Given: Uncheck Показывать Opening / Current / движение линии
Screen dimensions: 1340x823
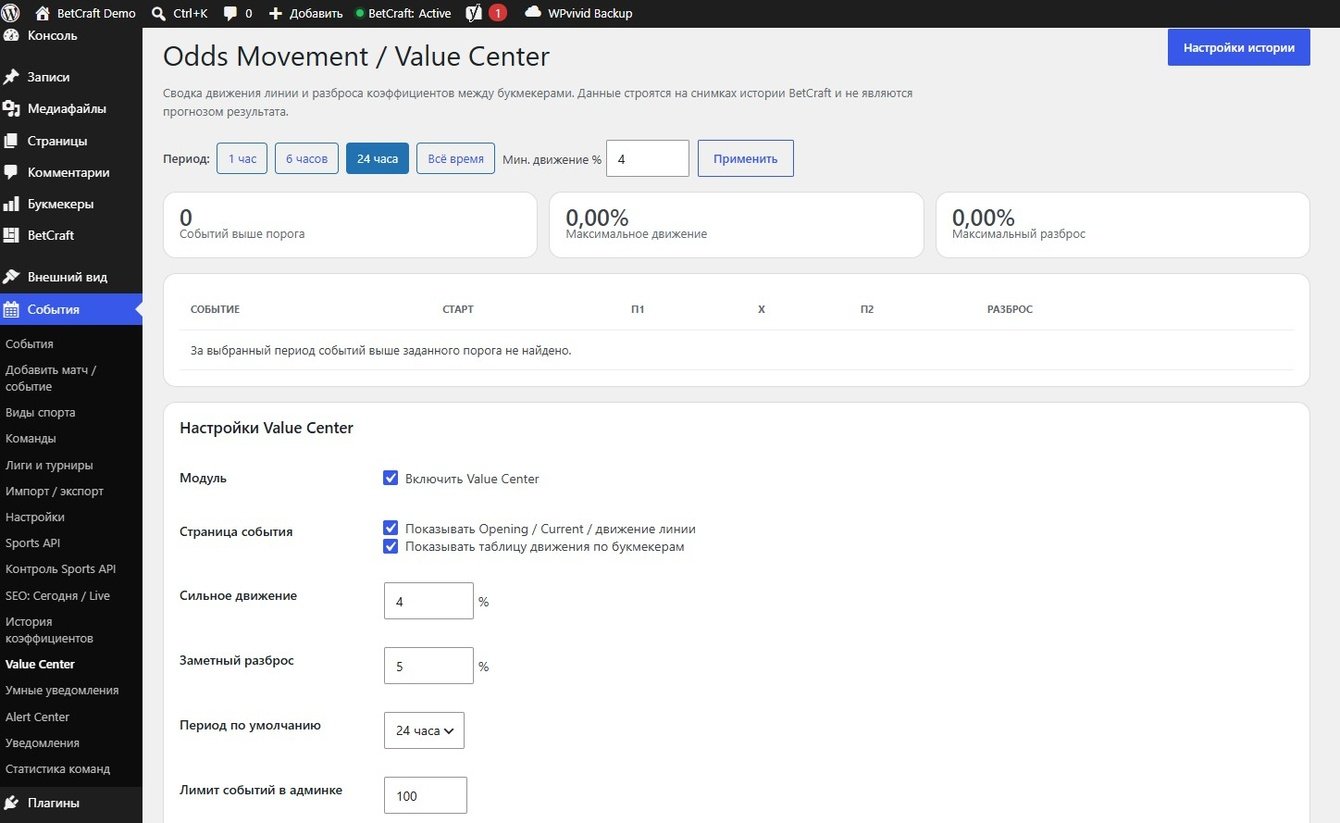Looking at the screenshot, I should pos(391,528).
